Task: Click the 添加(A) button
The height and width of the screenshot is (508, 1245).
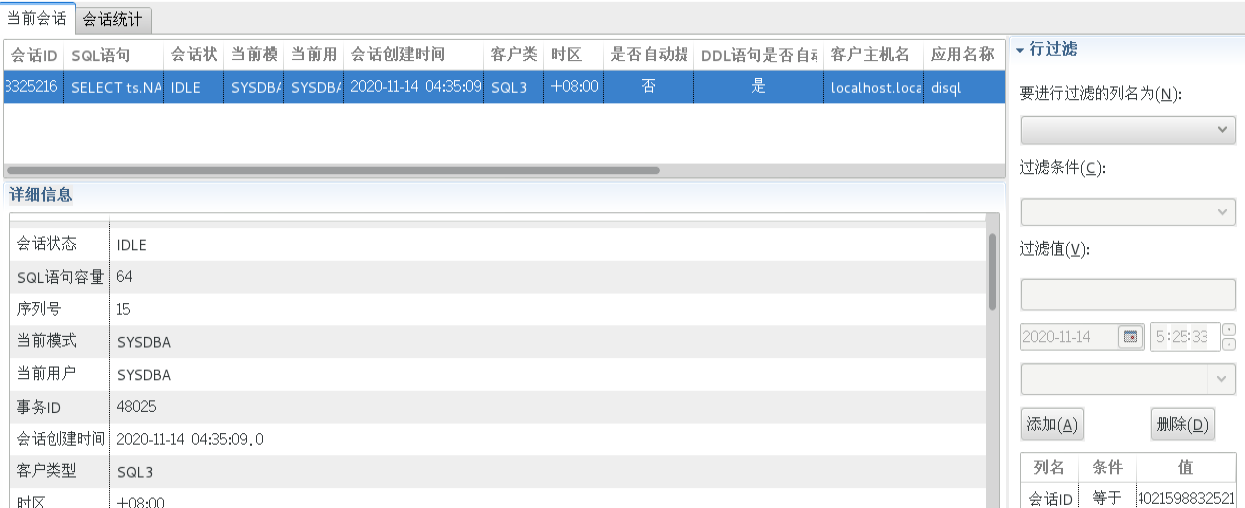Action: [1052, 424]
